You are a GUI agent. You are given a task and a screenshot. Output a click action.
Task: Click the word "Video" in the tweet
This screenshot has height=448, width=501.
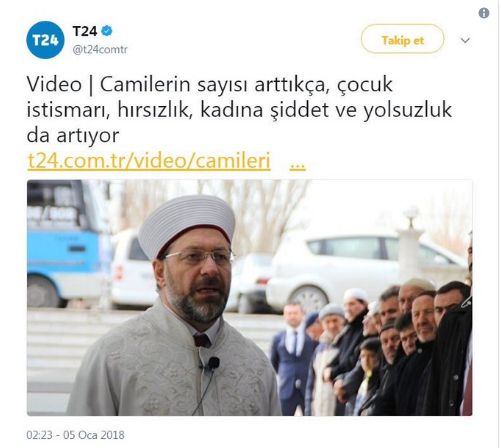(54, 85)
